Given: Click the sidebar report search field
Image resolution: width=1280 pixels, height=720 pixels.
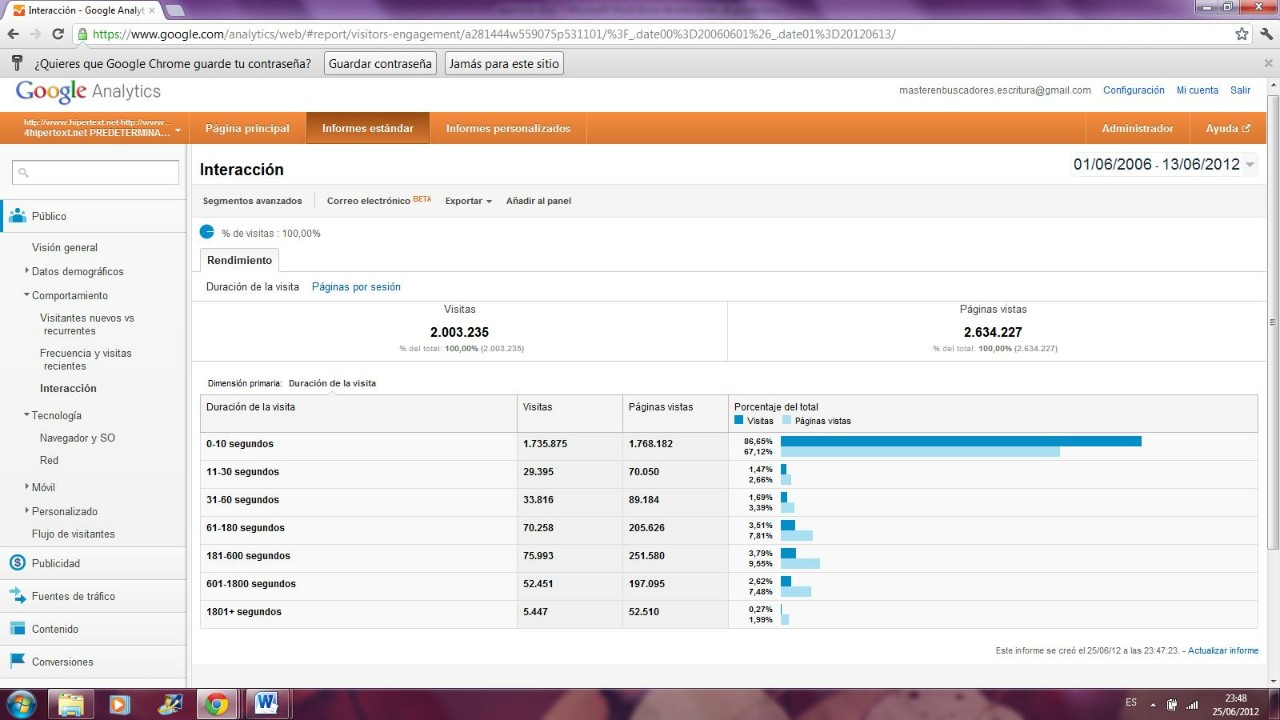Looking at the screenshot, I should pos(95,173).
